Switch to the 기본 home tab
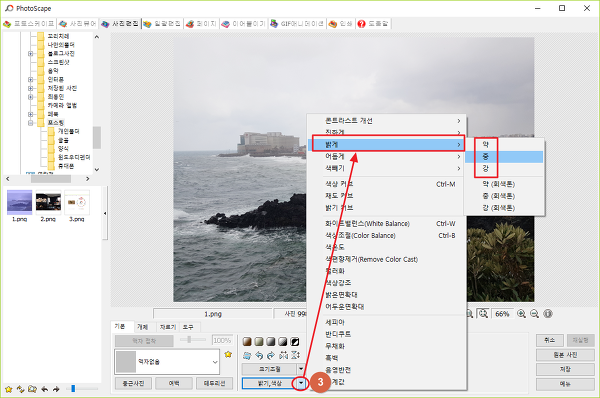 (x=120, y=326)
